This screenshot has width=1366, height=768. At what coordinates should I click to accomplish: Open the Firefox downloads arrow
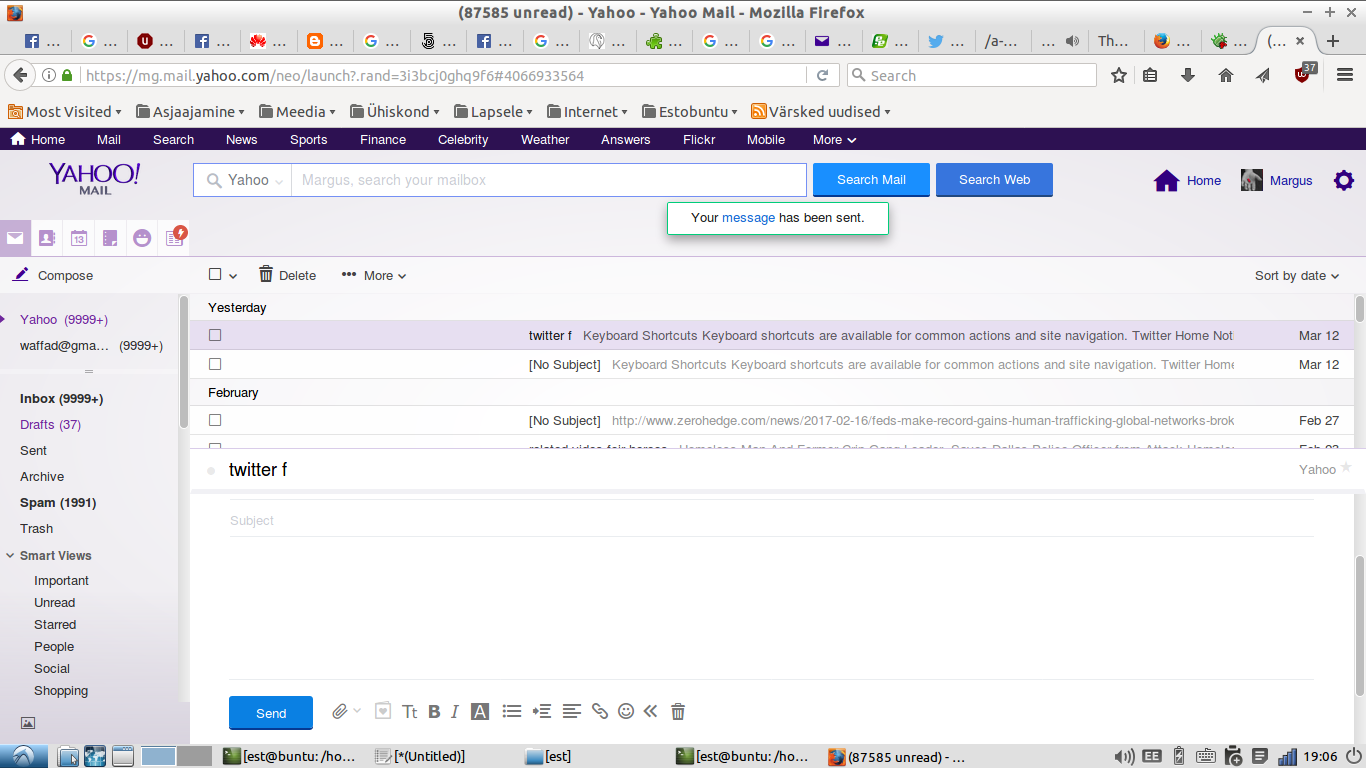click(1188, 75)
